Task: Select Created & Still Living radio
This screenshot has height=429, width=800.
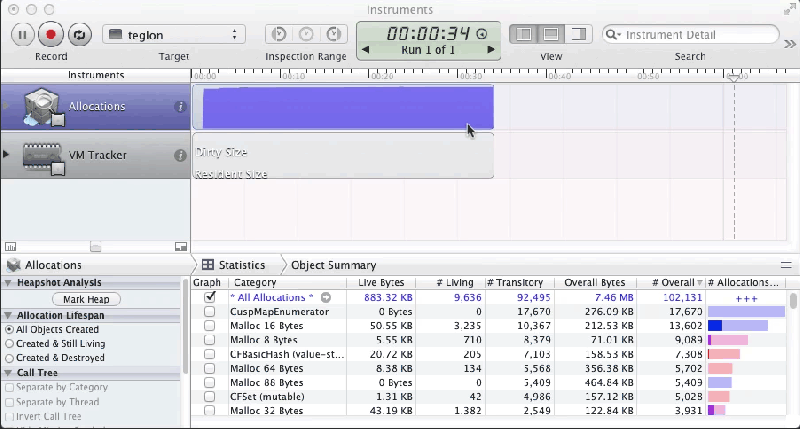Action: pyautogui.click(x=9, y=344)
